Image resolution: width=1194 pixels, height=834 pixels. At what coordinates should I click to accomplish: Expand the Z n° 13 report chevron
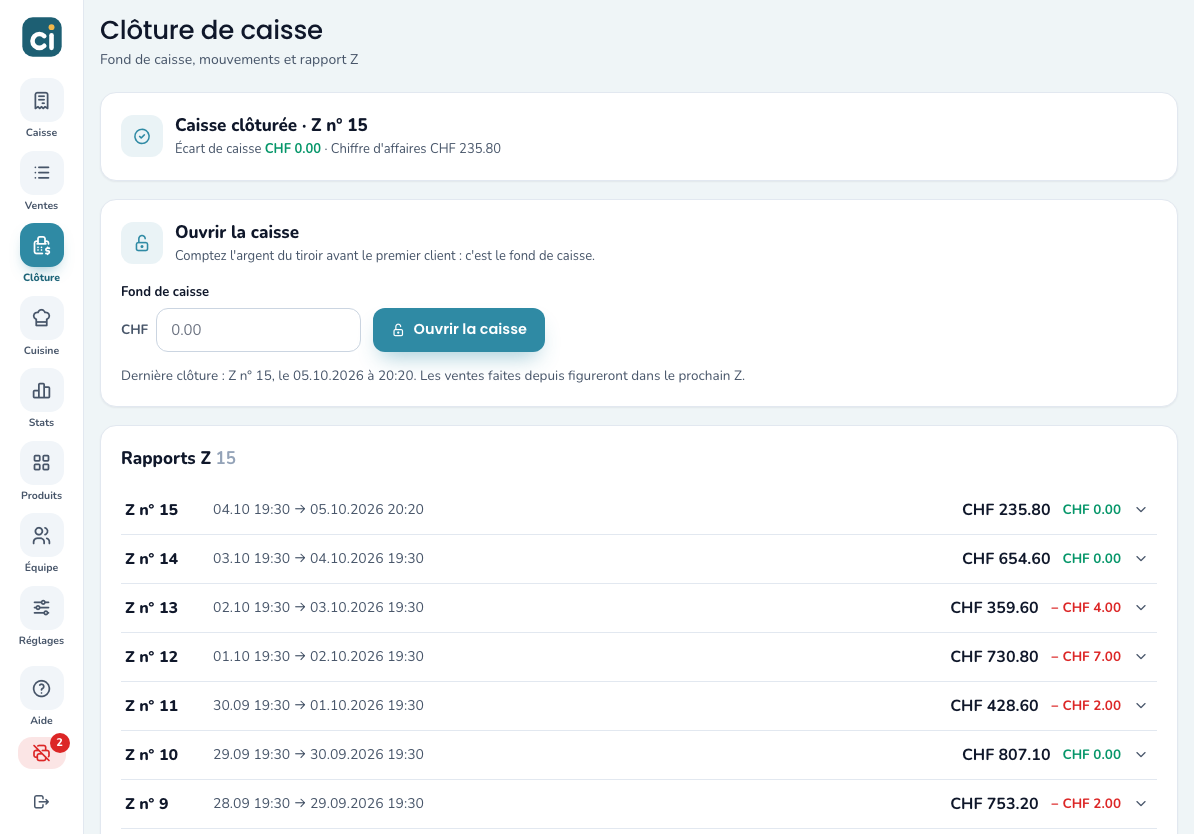(1141, 607)
